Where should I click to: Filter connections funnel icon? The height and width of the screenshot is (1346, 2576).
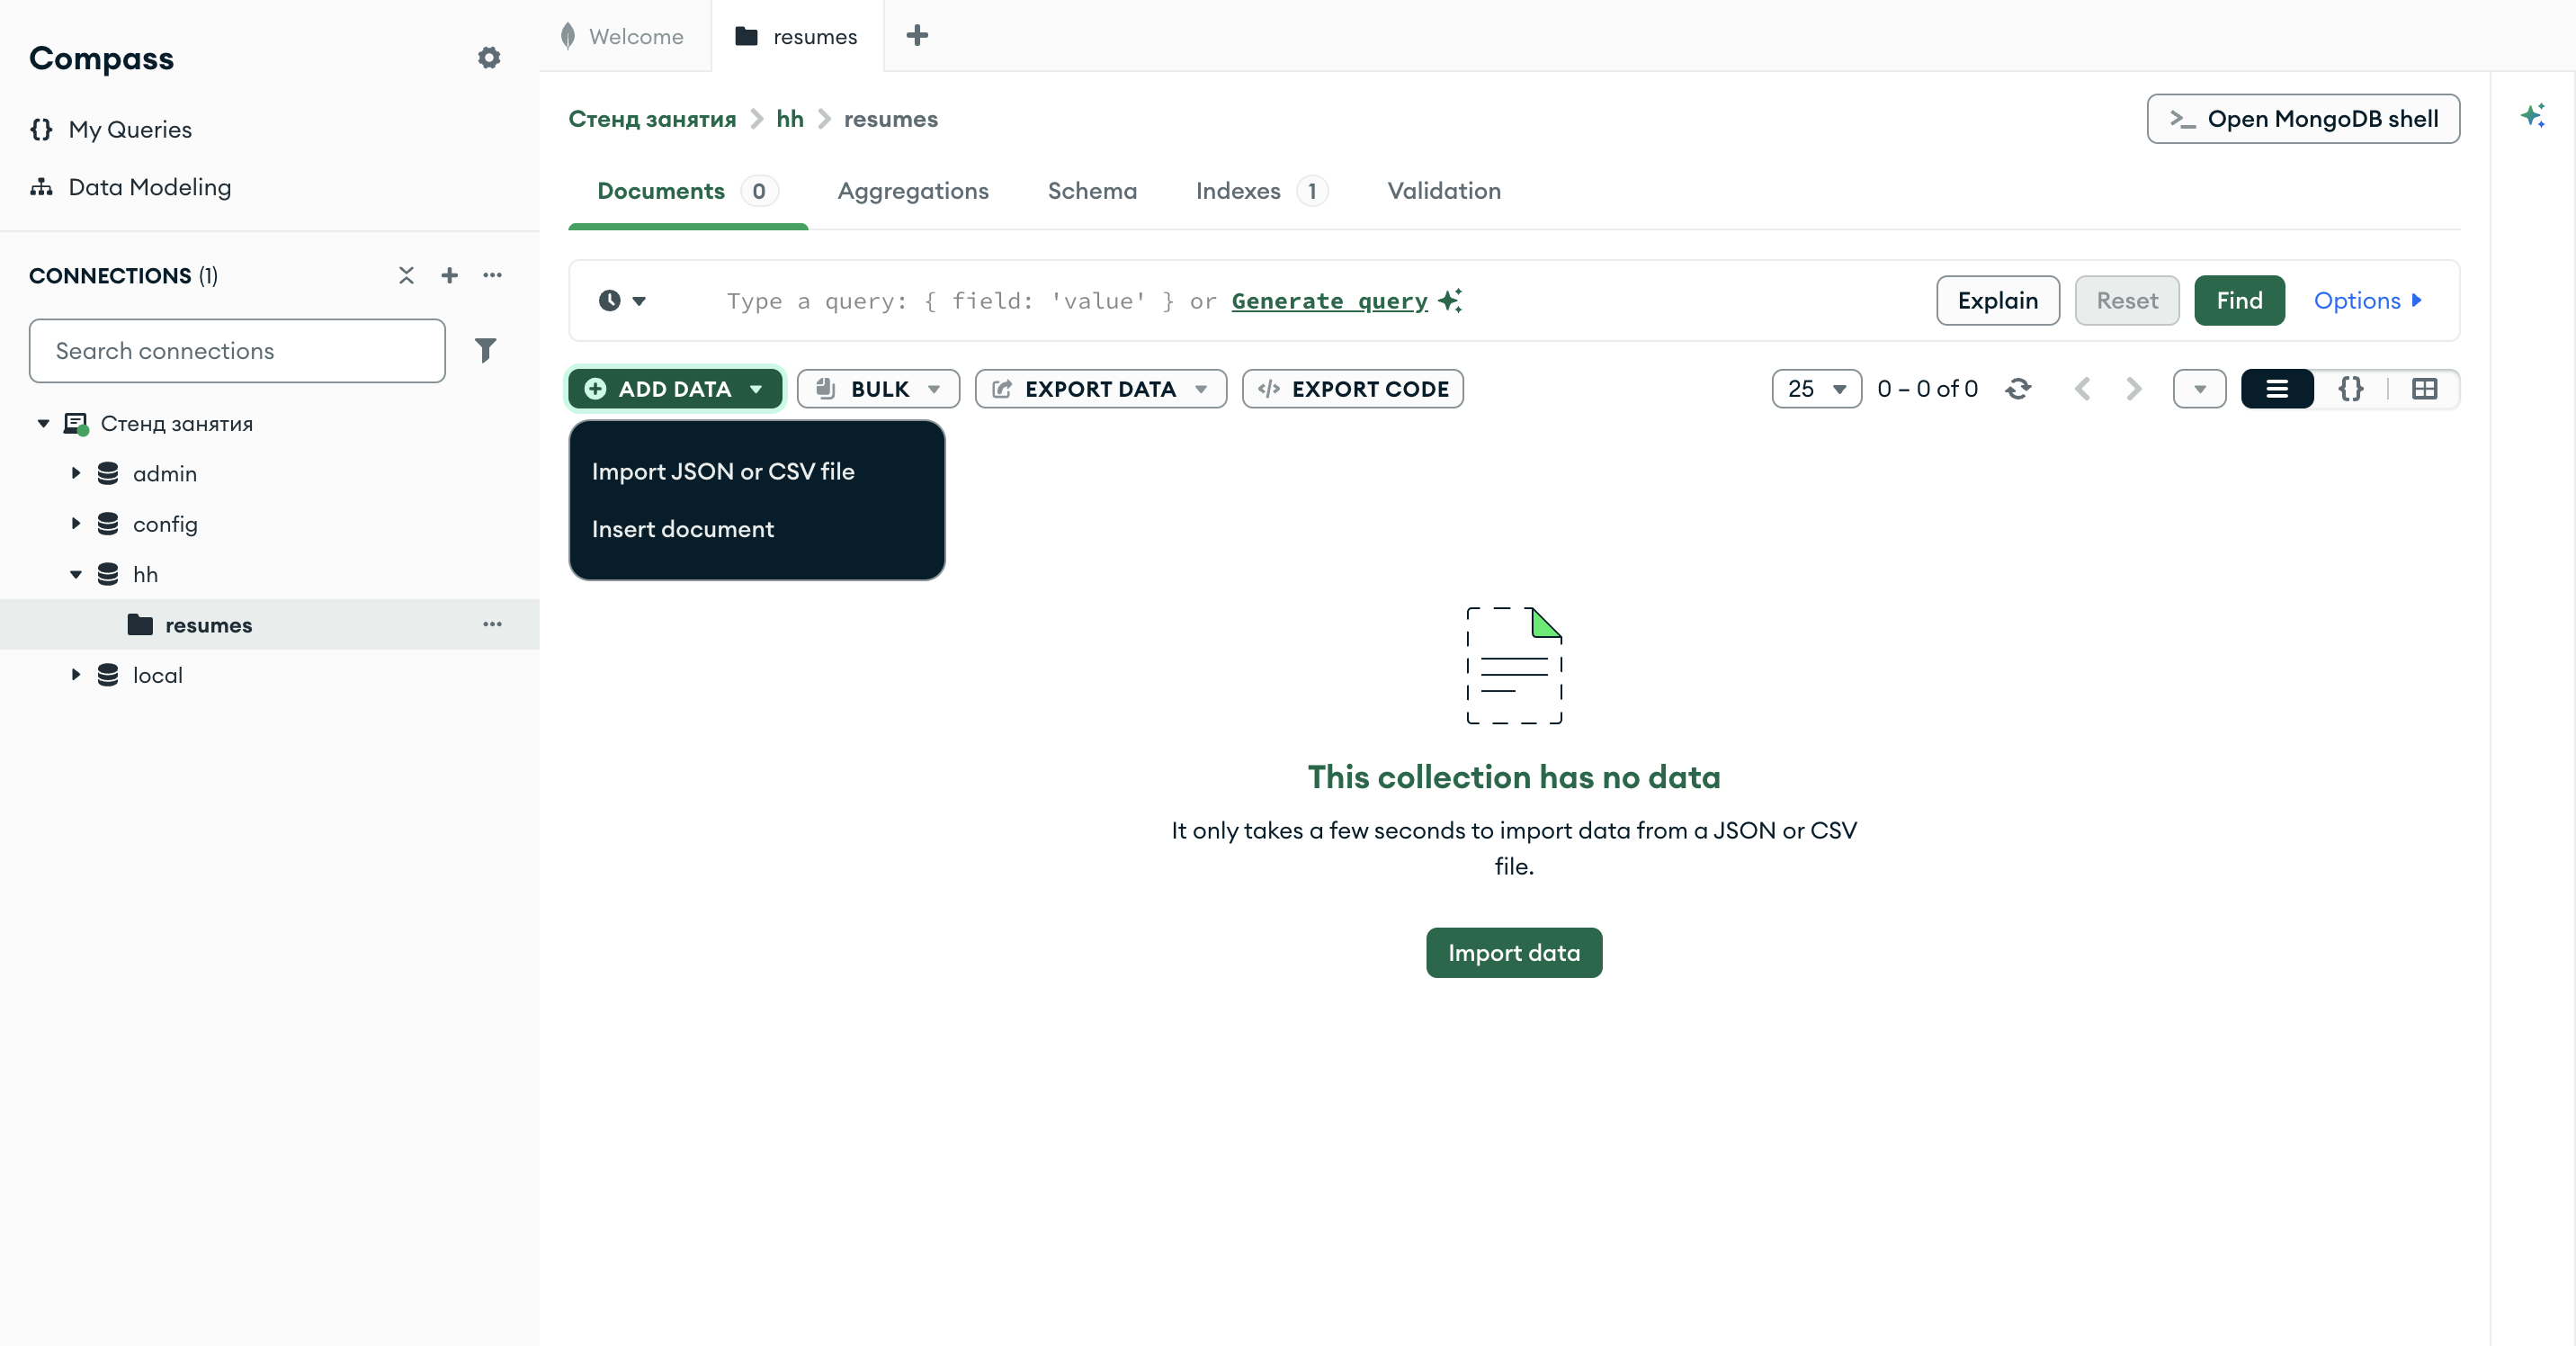tap(485, 350)
